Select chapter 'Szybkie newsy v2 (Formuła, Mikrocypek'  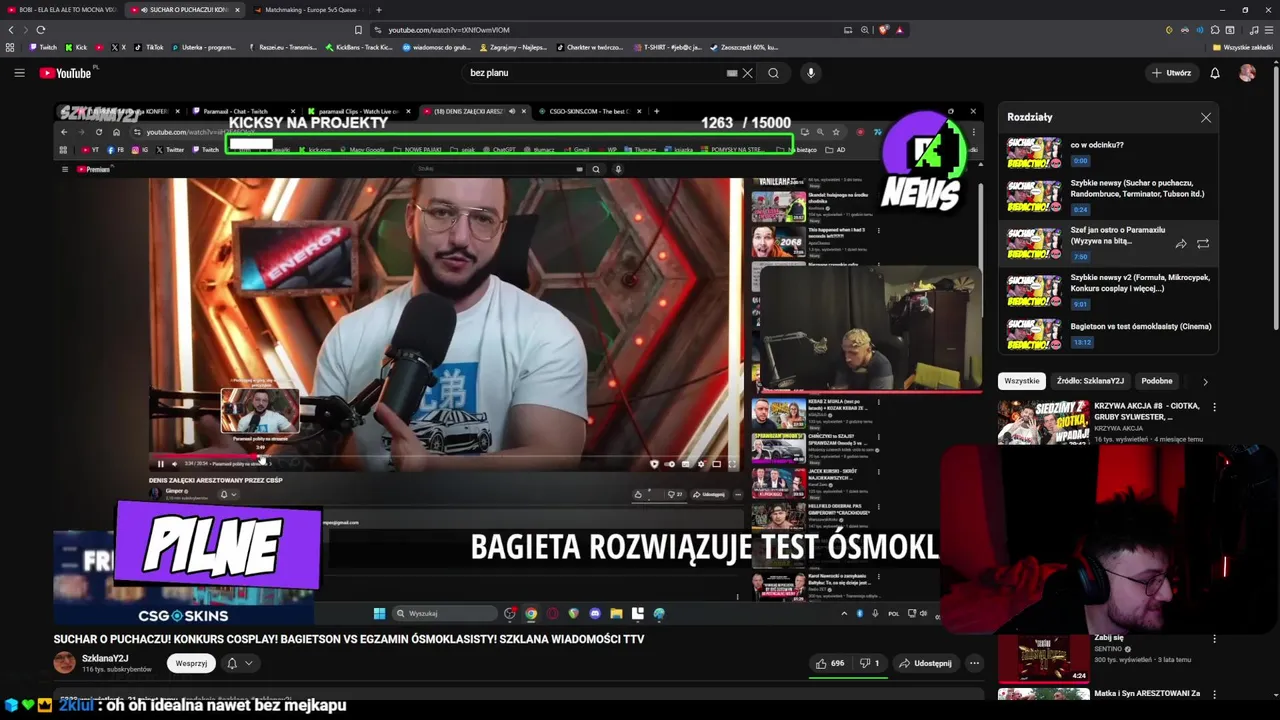click(1140, 283)
